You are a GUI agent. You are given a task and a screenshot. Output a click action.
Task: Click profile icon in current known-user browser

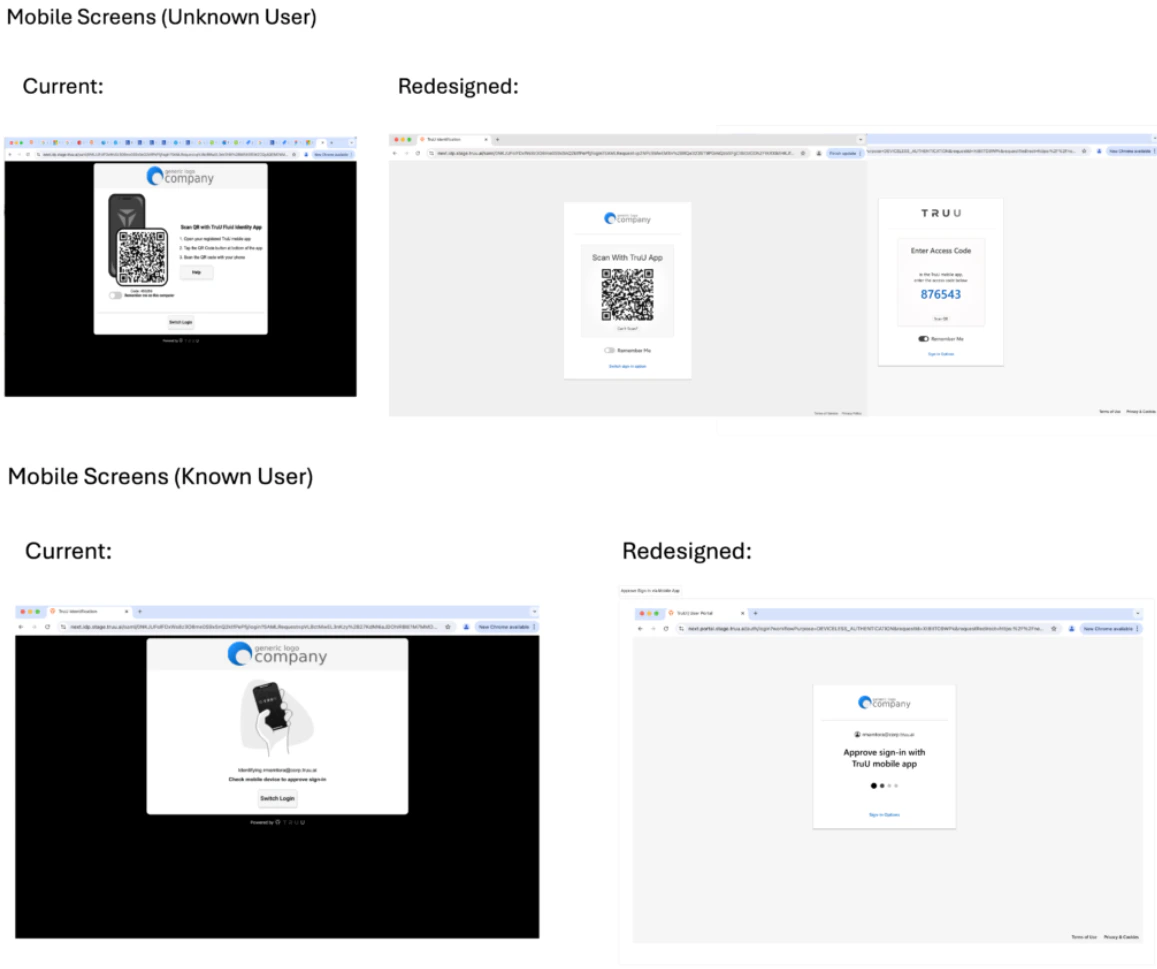point(466,627)
